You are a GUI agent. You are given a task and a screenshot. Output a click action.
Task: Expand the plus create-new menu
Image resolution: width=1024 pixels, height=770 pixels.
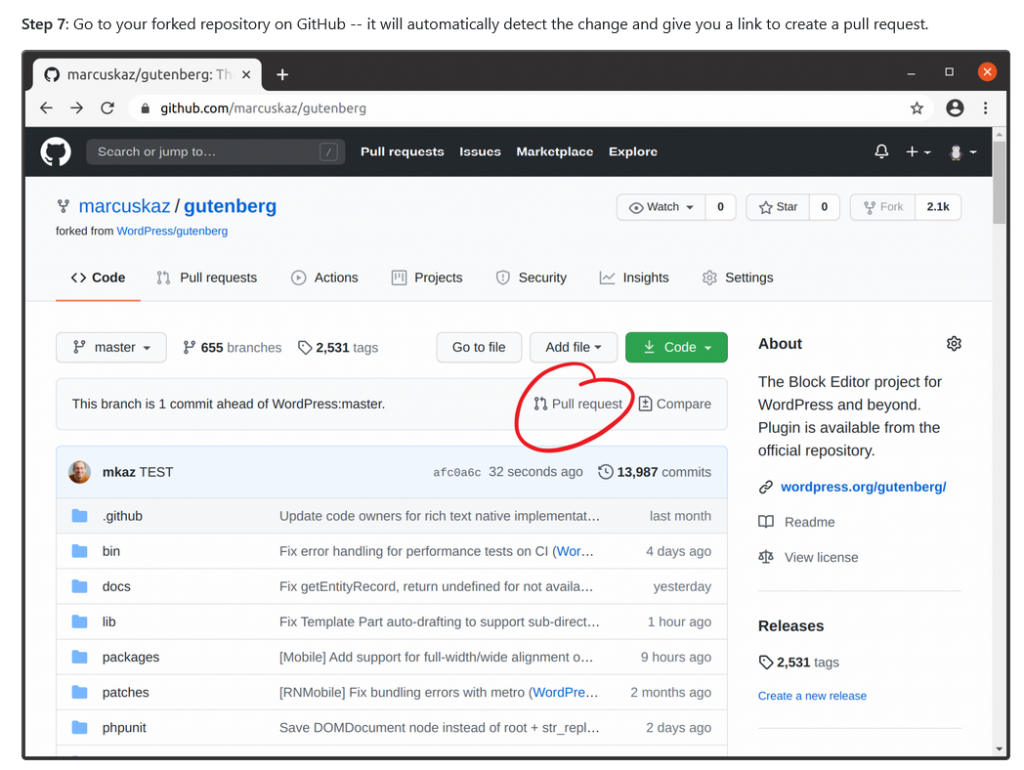pos(917,152)
